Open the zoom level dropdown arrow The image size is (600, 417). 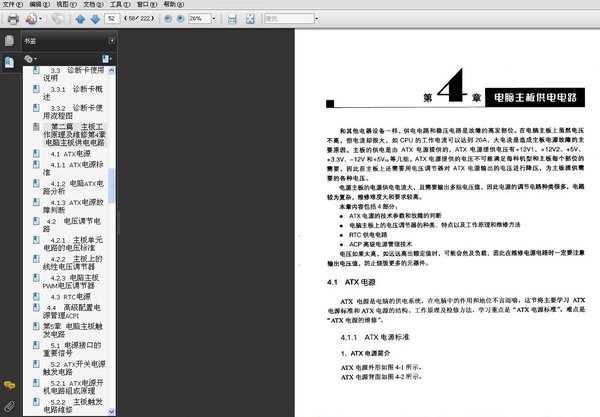[x=214, y=18]
